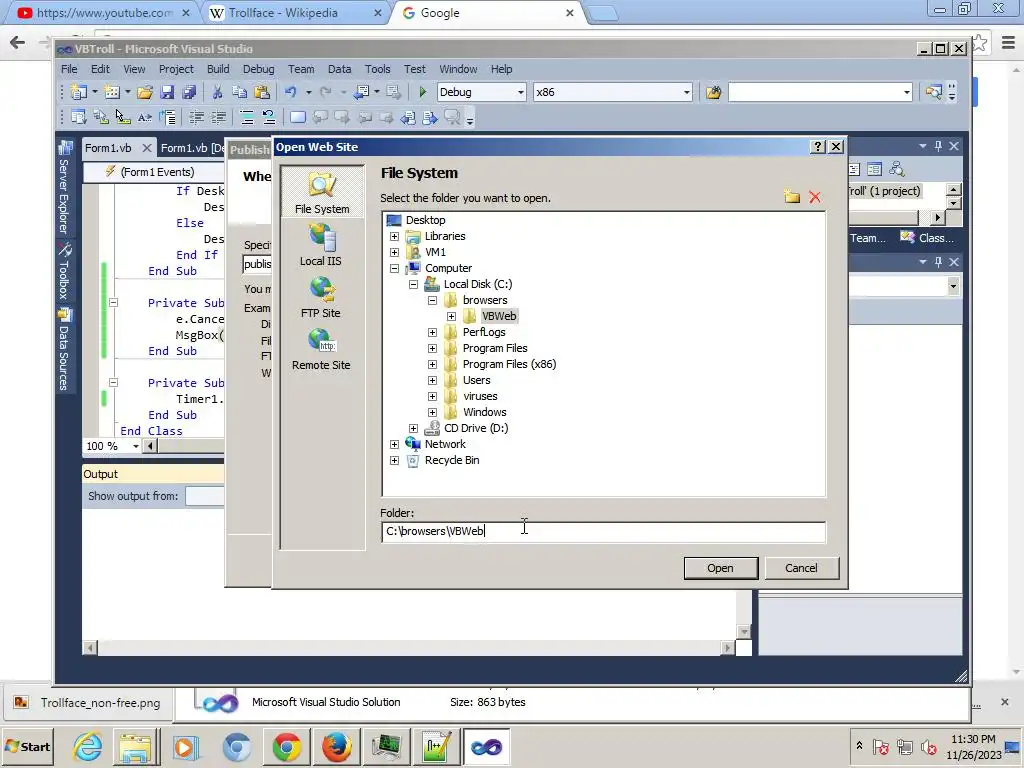Expand the CD Drive (D:) node

413,428
